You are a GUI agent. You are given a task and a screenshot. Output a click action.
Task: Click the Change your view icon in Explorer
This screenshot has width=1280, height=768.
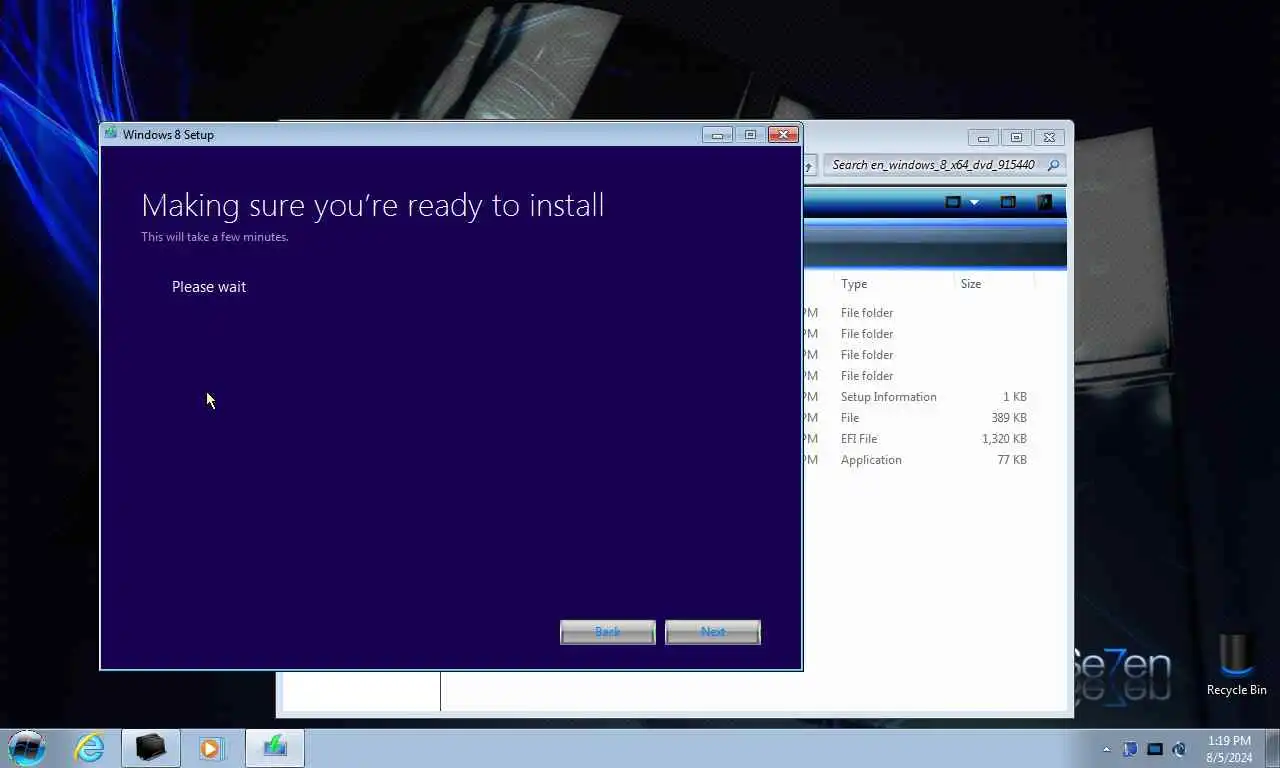click(953, 202)
